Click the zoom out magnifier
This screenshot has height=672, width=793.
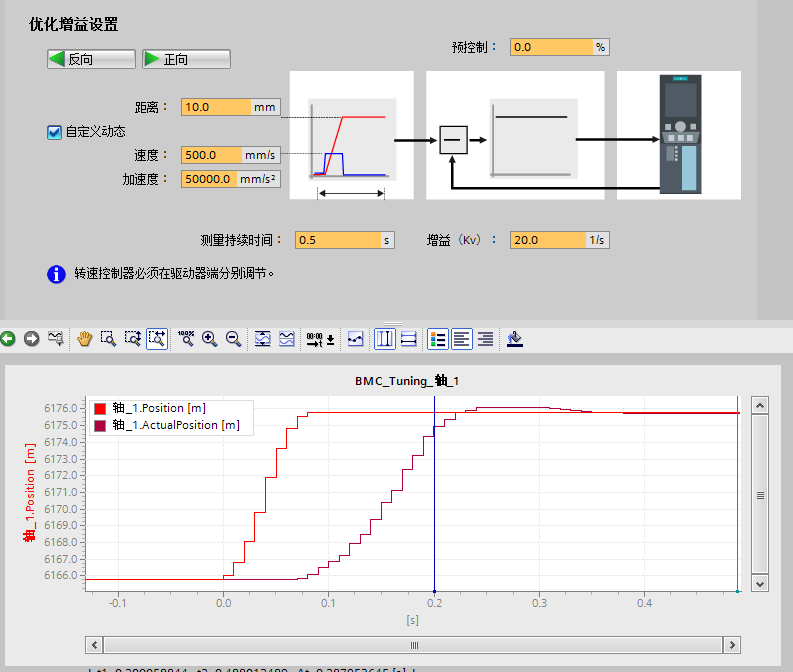pos(233,338)
